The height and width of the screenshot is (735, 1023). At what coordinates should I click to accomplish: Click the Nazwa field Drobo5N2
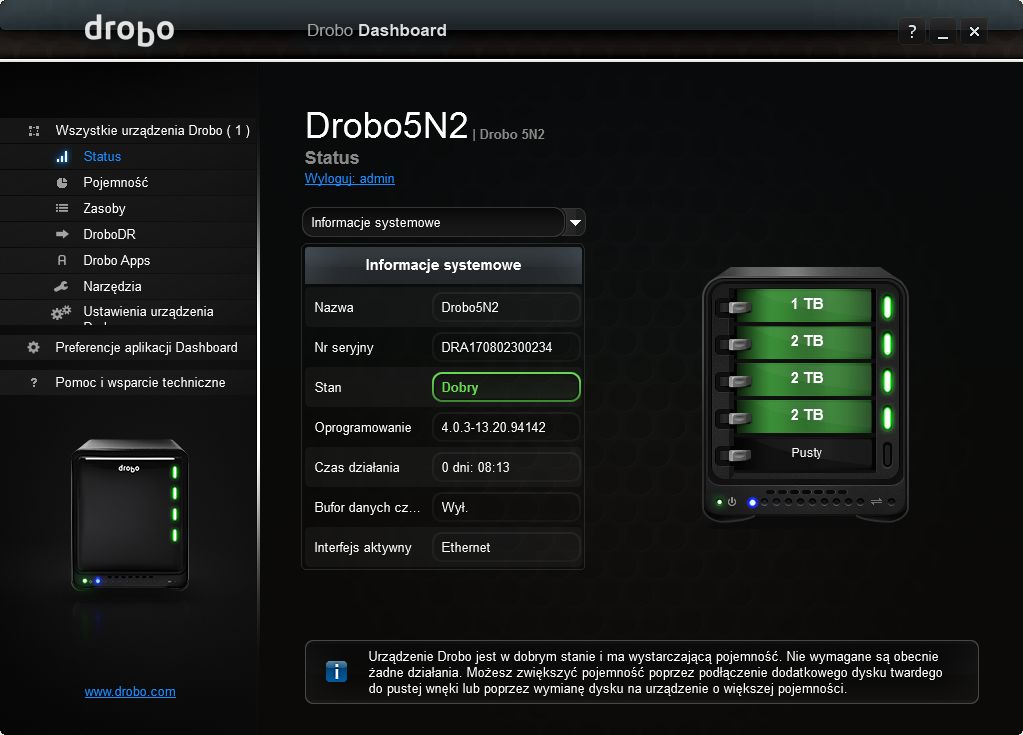pos(506,308)
